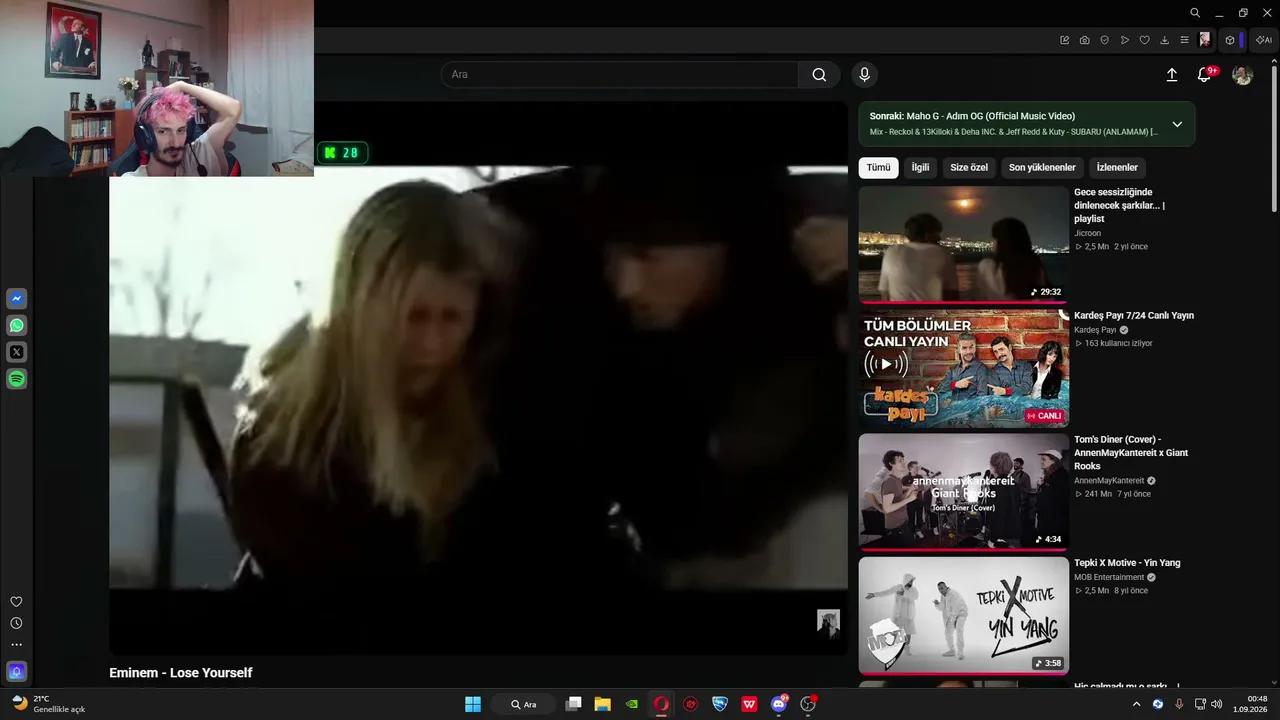Open the AnnenMayKantereit channel name
Image resolution: width=1280 pixels, height=720 pixels.
click(1109, 481)
